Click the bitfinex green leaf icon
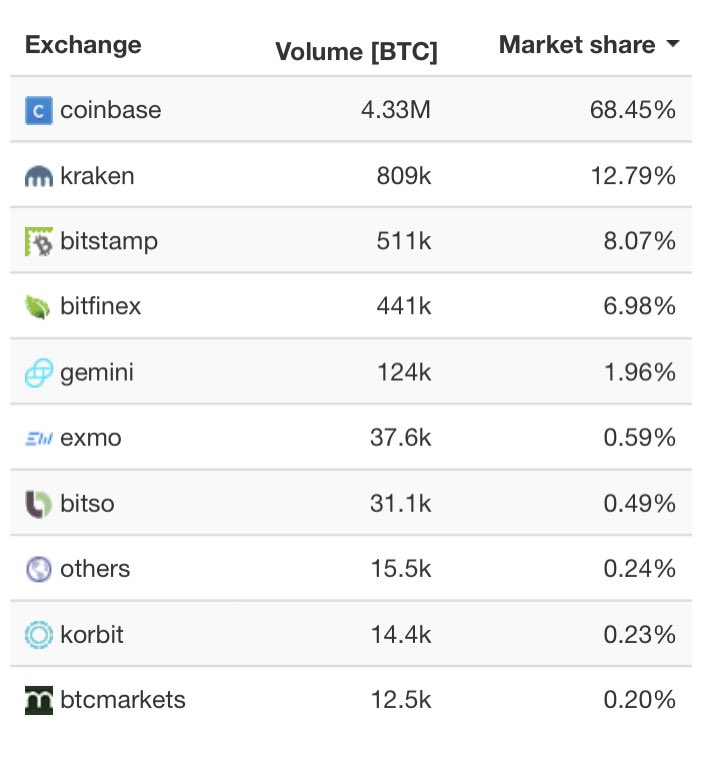The height and width of the screenshot is (758, 724). 38,307
